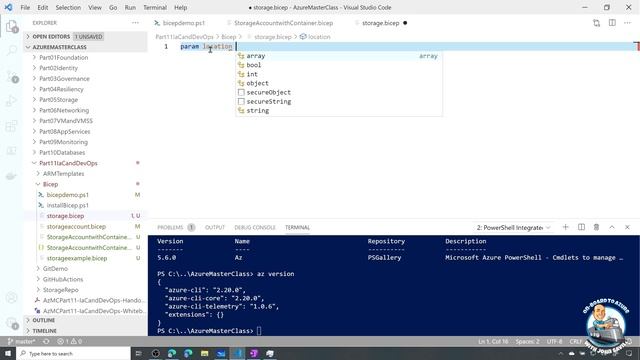Expand the Outline section

pos(85,320)
